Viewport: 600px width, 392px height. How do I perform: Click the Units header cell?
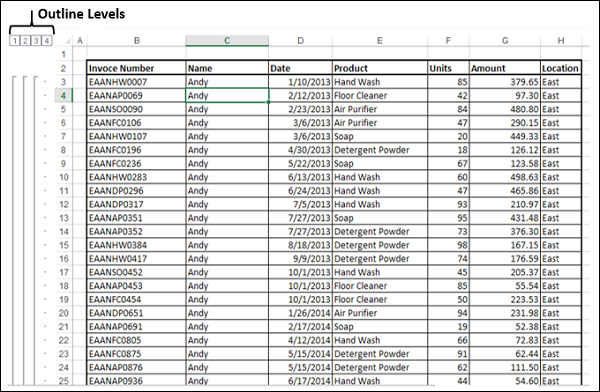[x=448, y=68]
